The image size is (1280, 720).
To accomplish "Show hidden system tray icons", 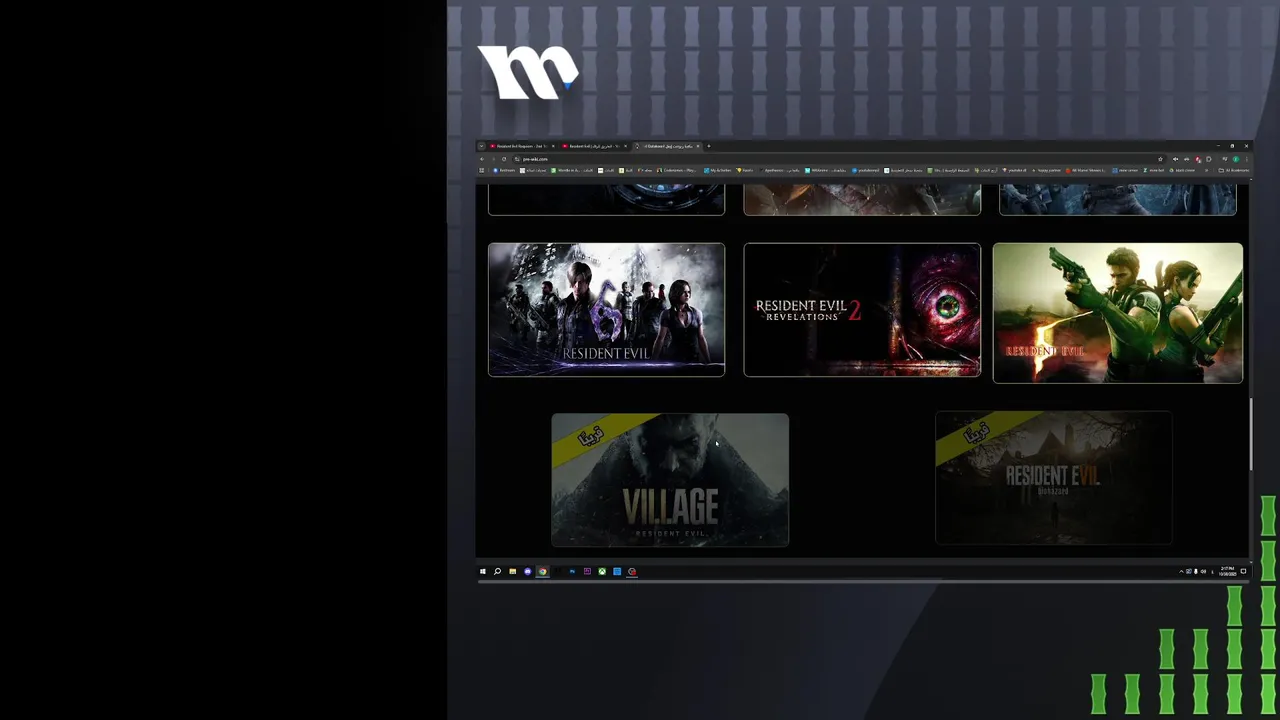I will pyautogui.click(x=1181, y=572).
